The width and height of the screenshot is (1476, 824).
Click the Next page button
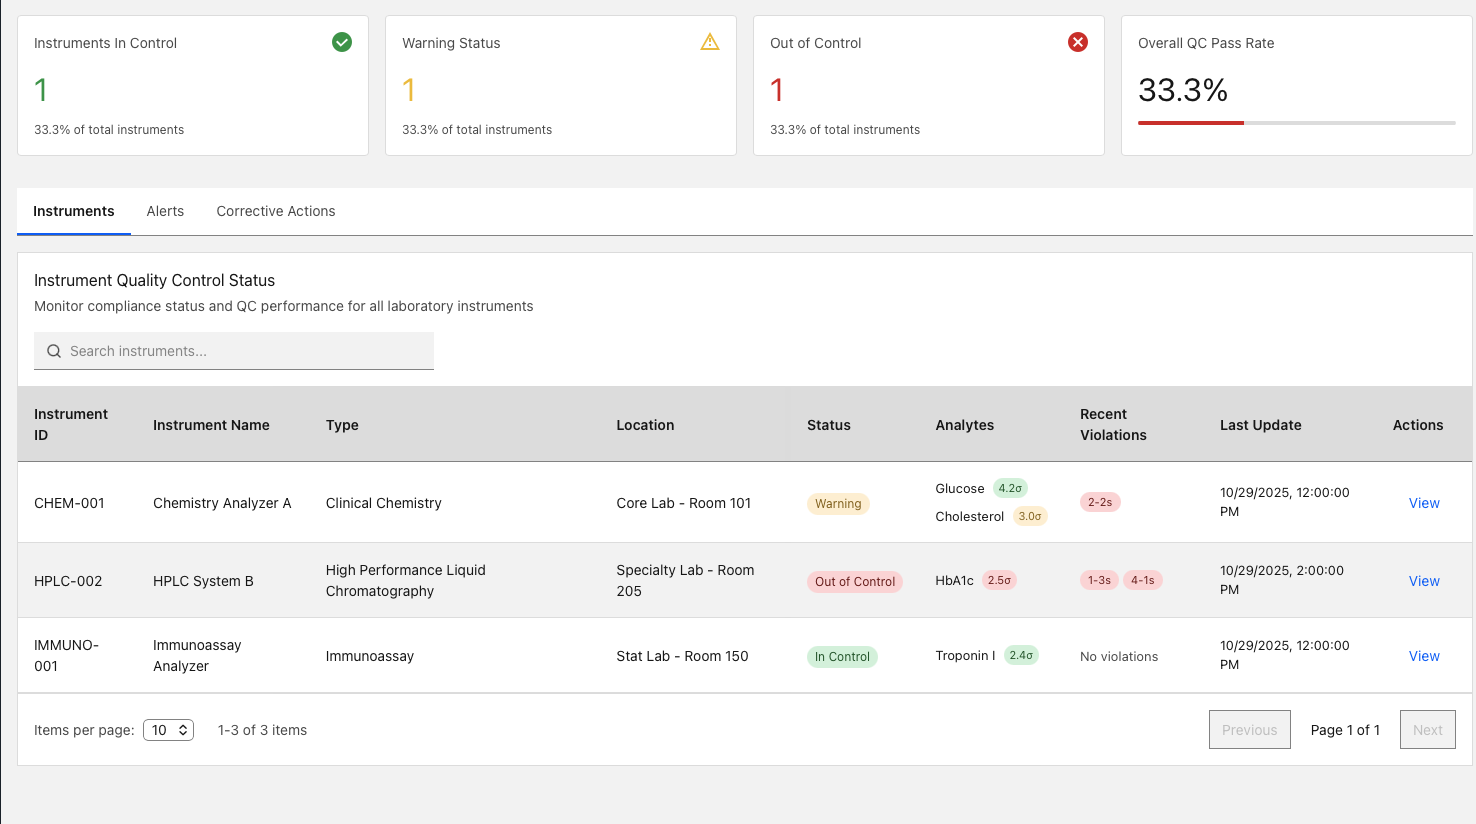pyautogui.click(x=1427, y=730)
